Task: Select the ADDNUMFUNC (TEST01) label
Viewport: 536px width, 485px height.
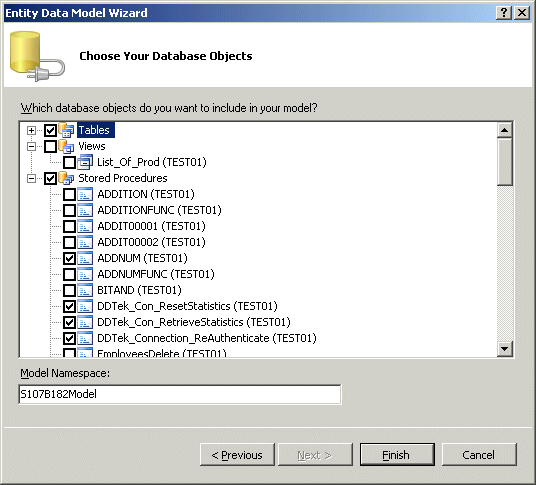Action: pyautogui.click(x=156, y=274)
